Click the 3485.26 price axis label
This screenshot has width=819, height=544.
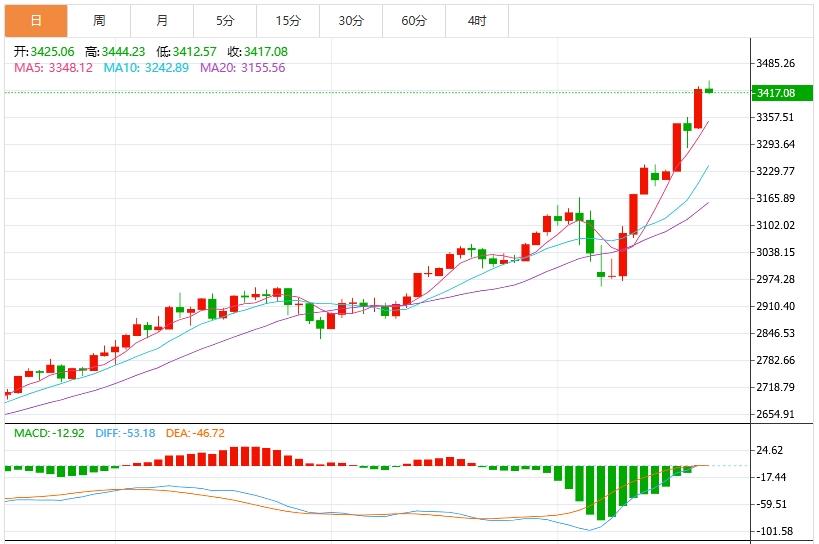776,63
